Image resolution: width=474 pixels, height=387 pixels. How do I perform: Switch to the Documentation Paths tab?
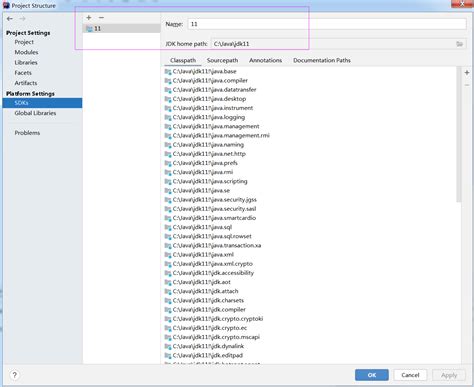[322, 60]
